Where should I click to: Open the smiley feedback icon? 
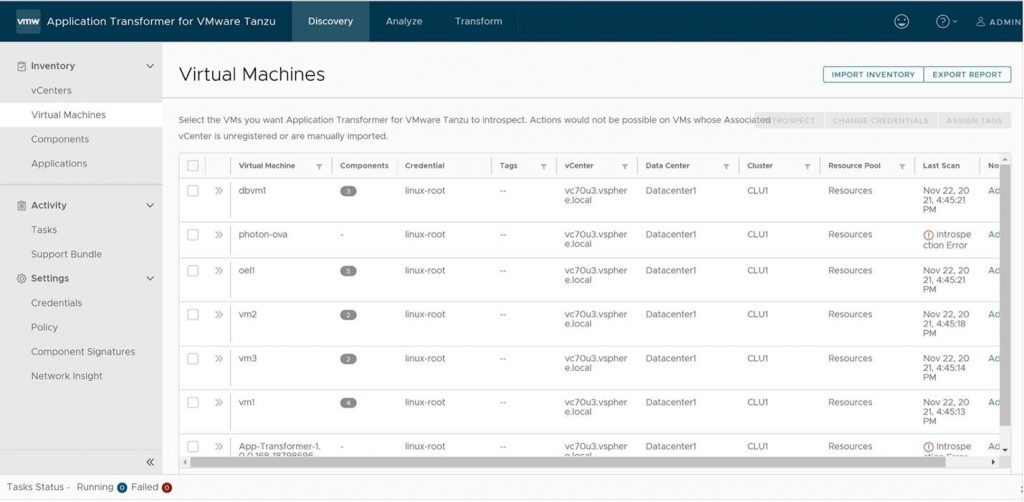pyautogui.click(x=901, y=21)
